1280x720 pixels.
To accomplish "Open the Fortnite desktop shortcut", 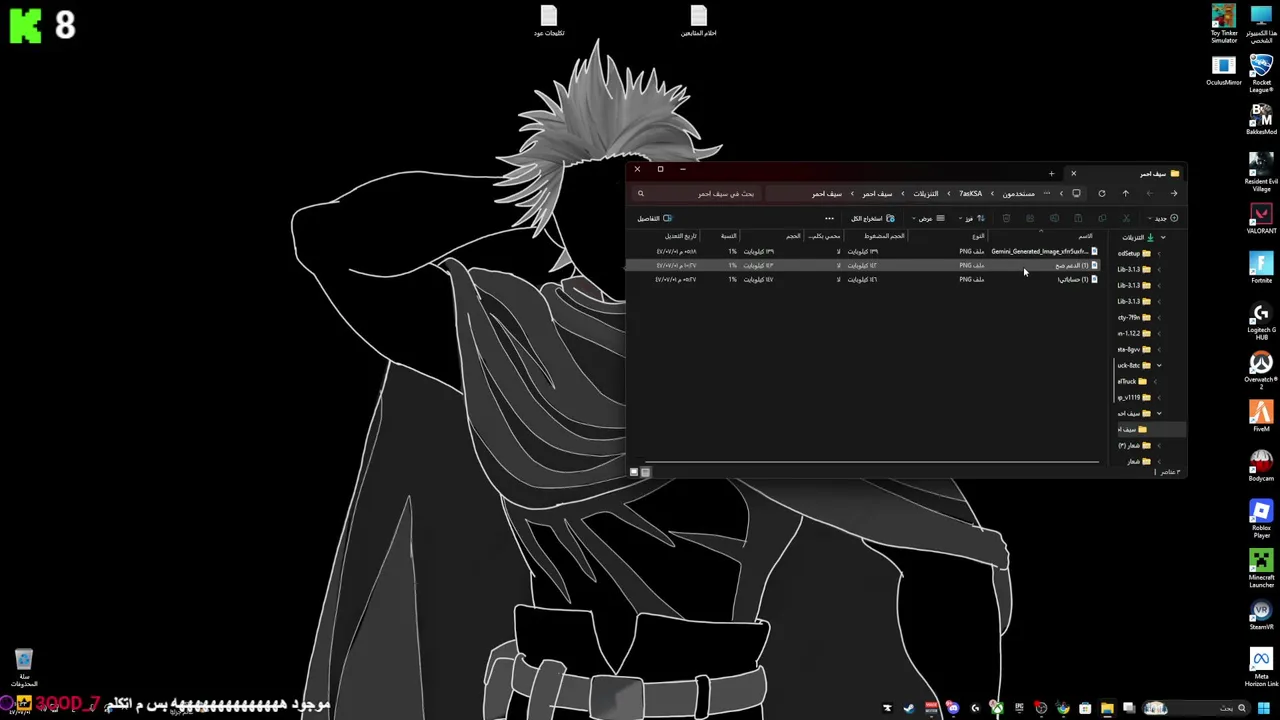I will (1261, 267).
